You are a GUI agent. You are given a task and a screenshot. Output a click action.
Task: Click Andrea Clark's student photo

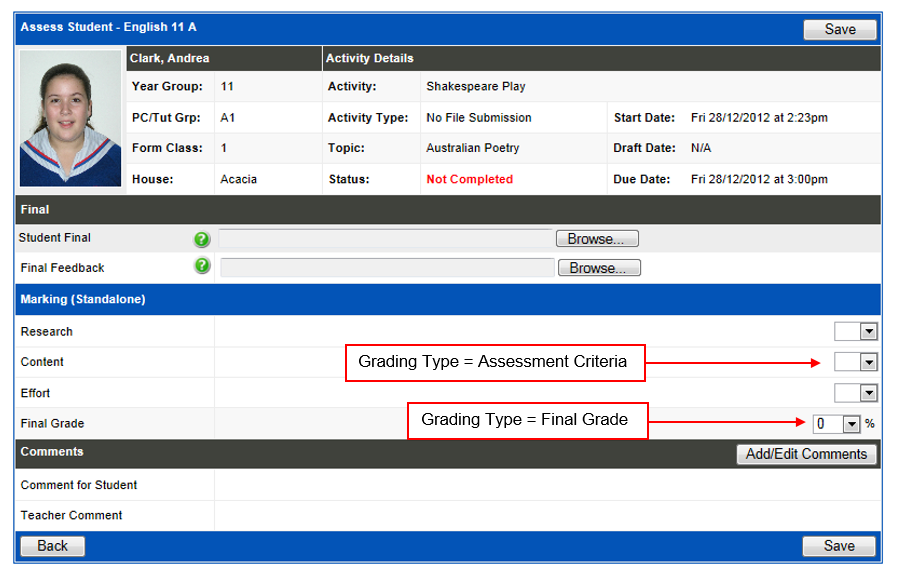pyautogui.click(x=70, y=119)
